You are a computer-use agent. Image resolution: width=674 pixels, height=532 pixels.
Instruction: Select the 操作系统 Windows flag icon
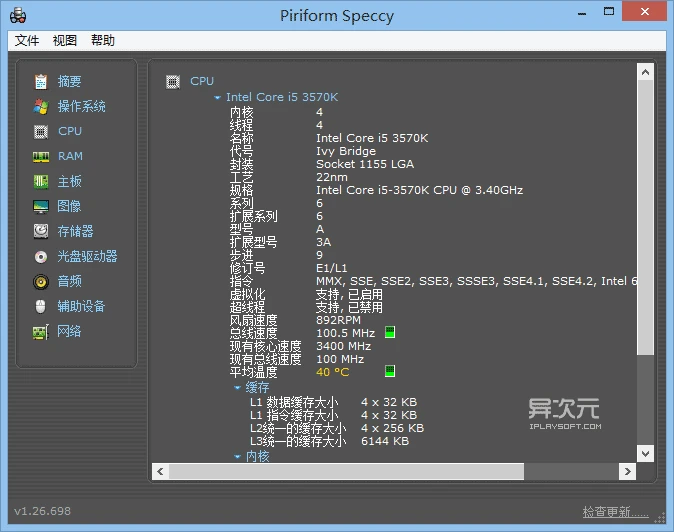pyautogui.click(x=41, y=107)
